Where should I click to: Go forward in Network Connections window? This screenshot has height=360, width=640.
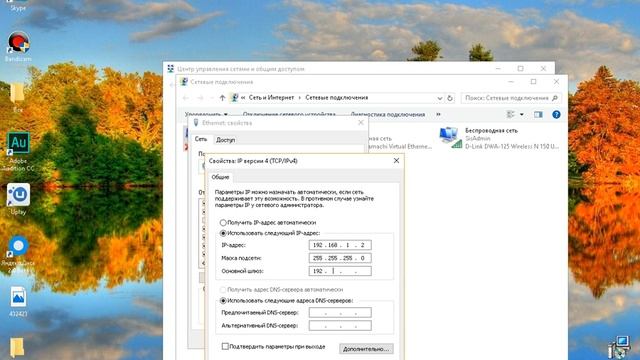(x=200, y=98)
